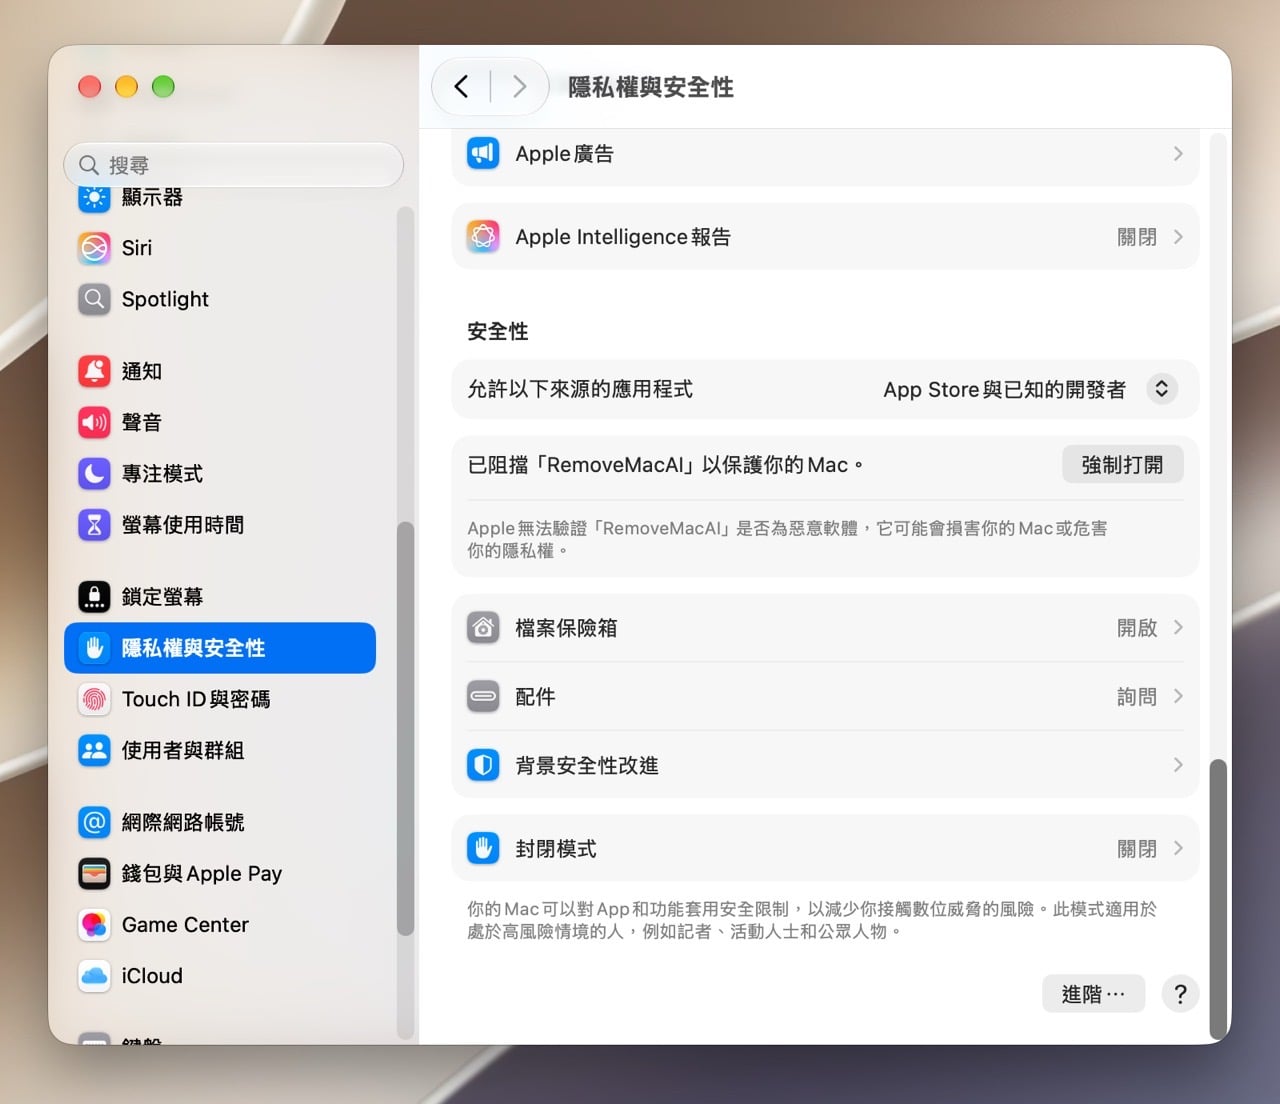Open the 允許以下來源的應用程式 popup menu
Viewport: 1280px width, 1104px height.
tap(1161, 389)
